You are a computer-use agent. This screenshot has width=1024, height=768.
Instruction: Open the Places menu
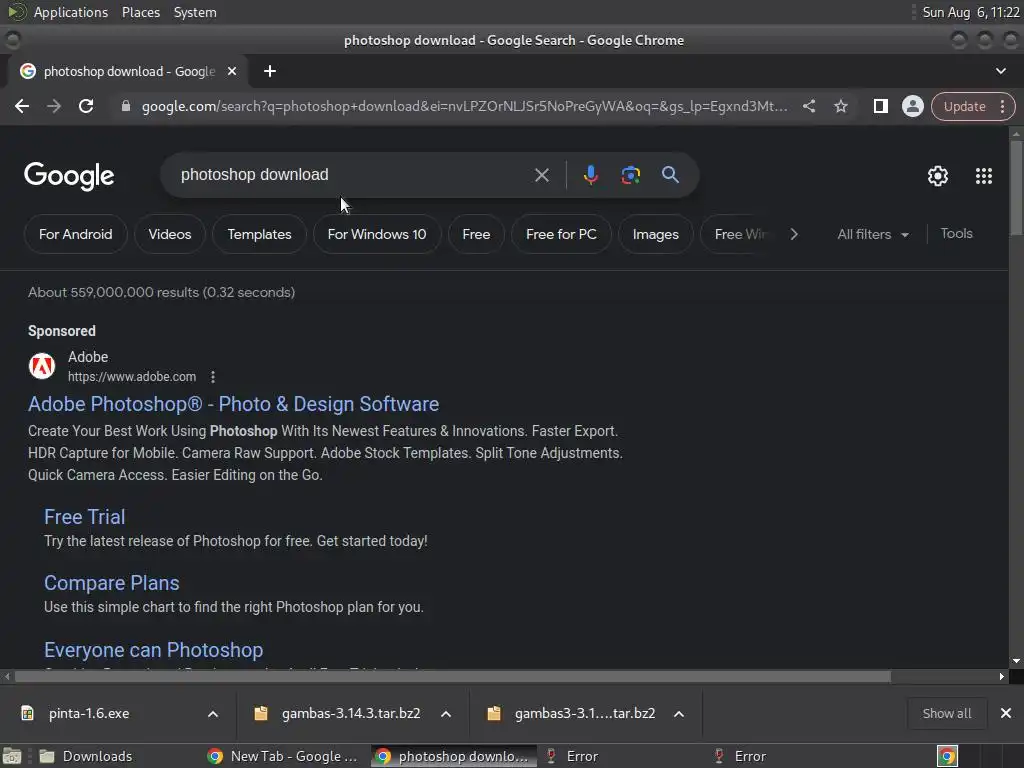pyautogui.click(x=140, y=12)
